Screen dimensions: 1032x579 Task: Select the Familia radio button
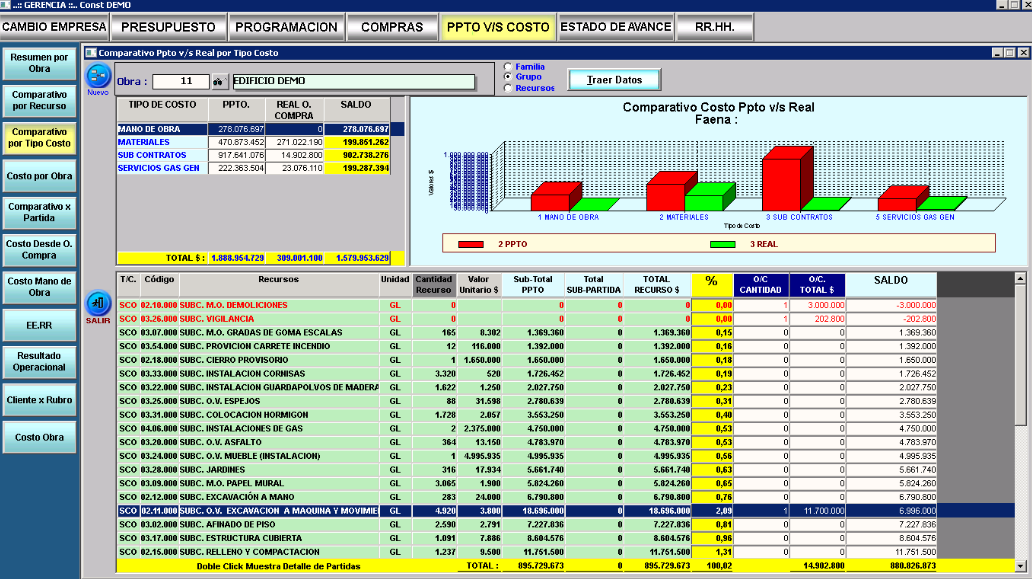pos(508,67)
